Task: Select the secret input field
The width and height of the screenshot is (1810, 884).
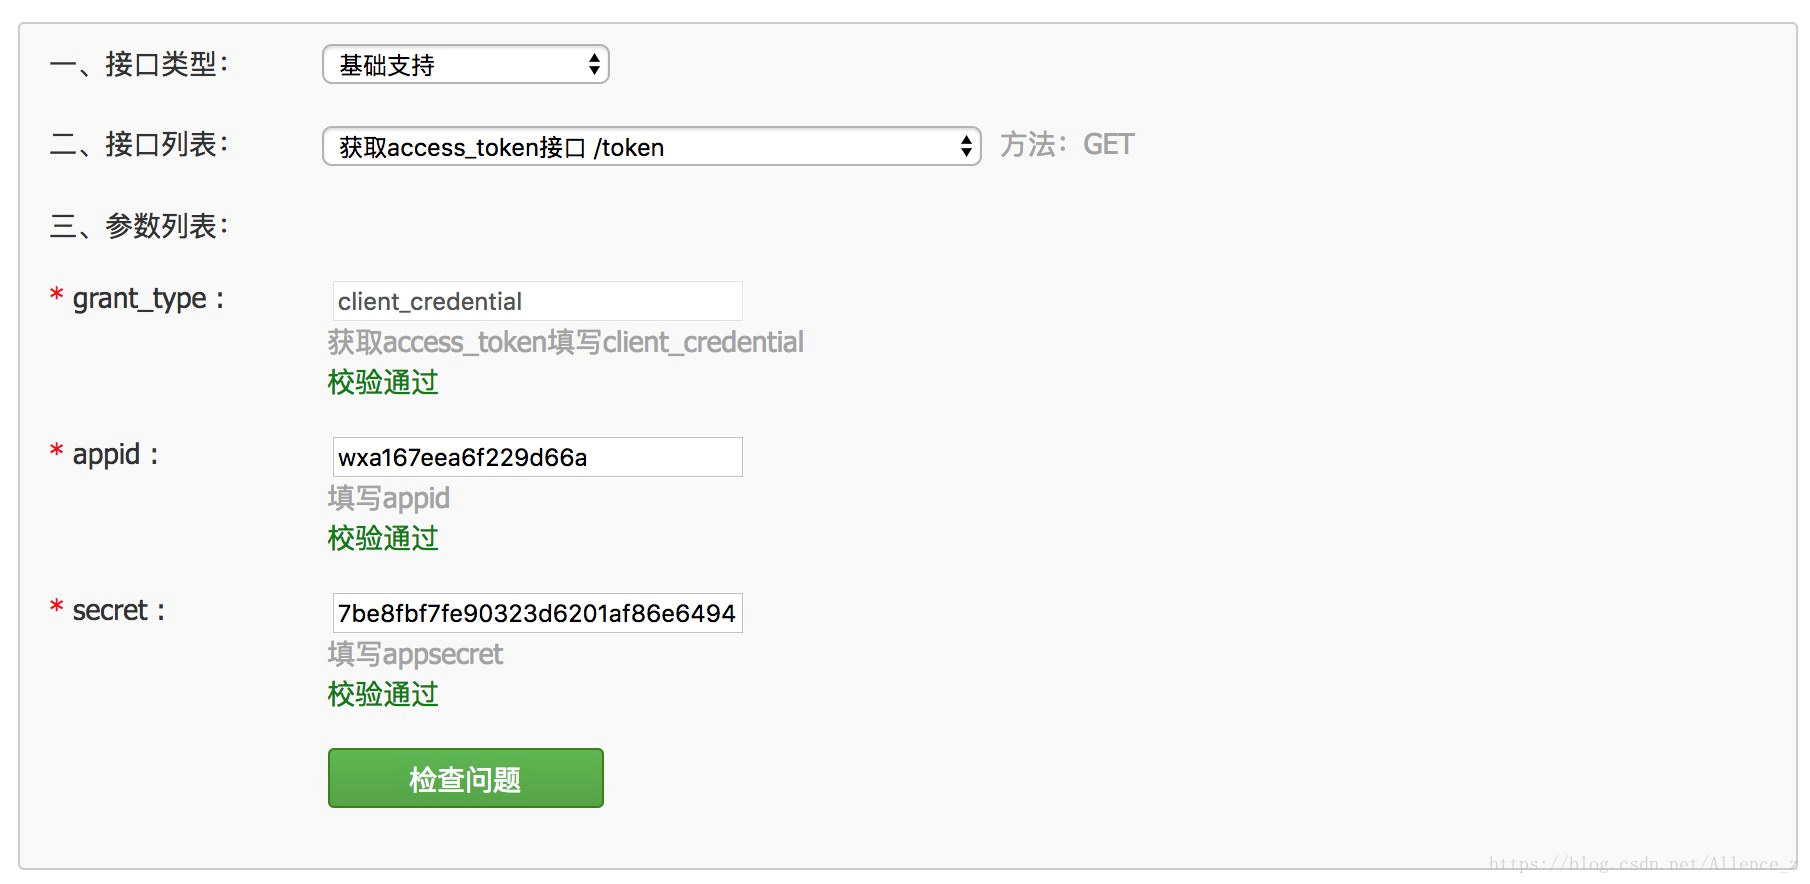Action: pyautogui.click(x=538, y=613)
